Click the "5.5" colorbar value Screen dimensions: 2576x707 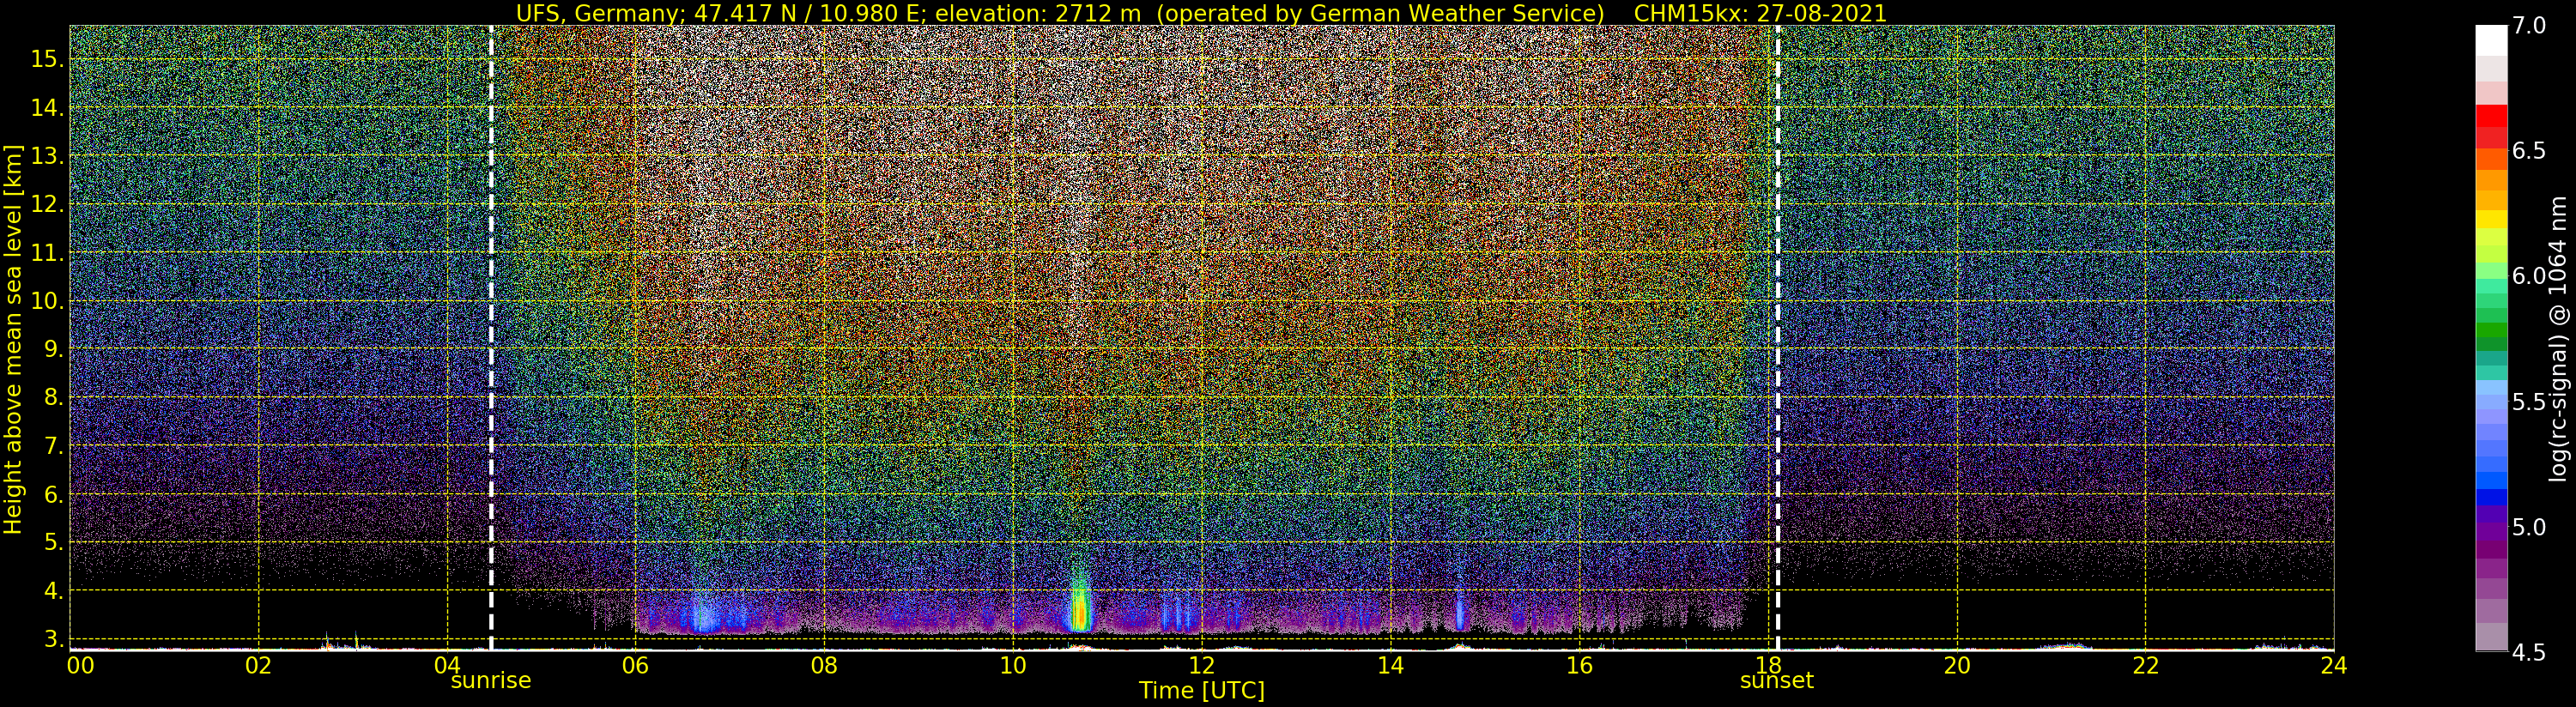coord(2529,402)
